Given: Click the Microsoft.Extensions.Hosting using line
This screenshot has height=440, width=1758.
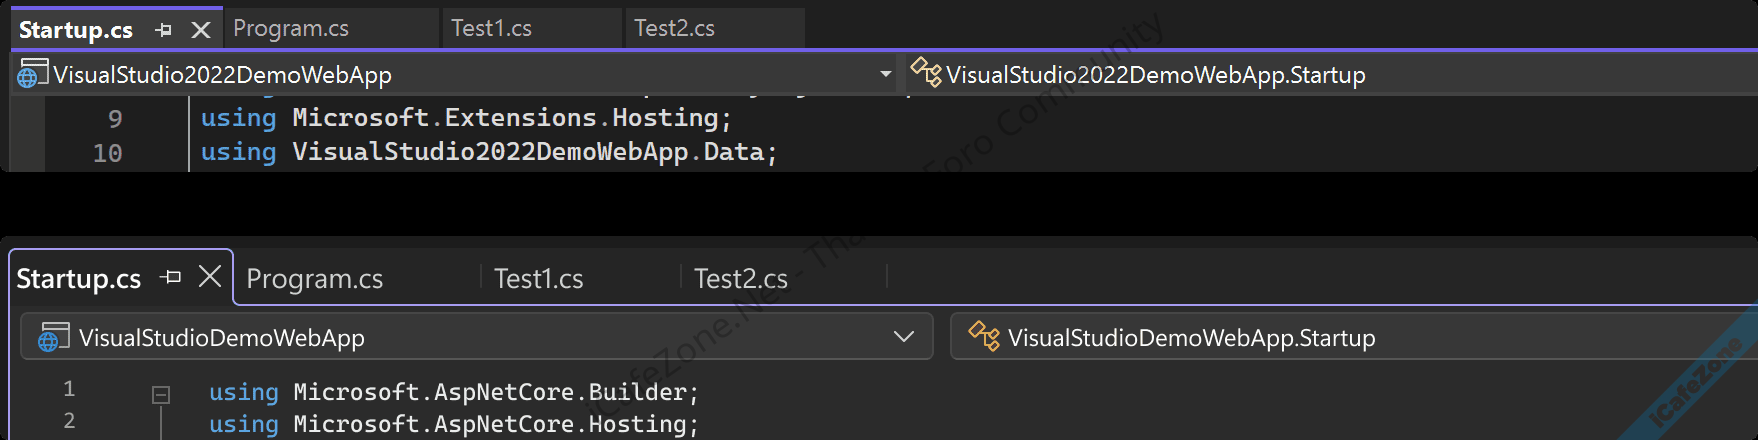Looking at the screenshot, I should pos(466,118).
